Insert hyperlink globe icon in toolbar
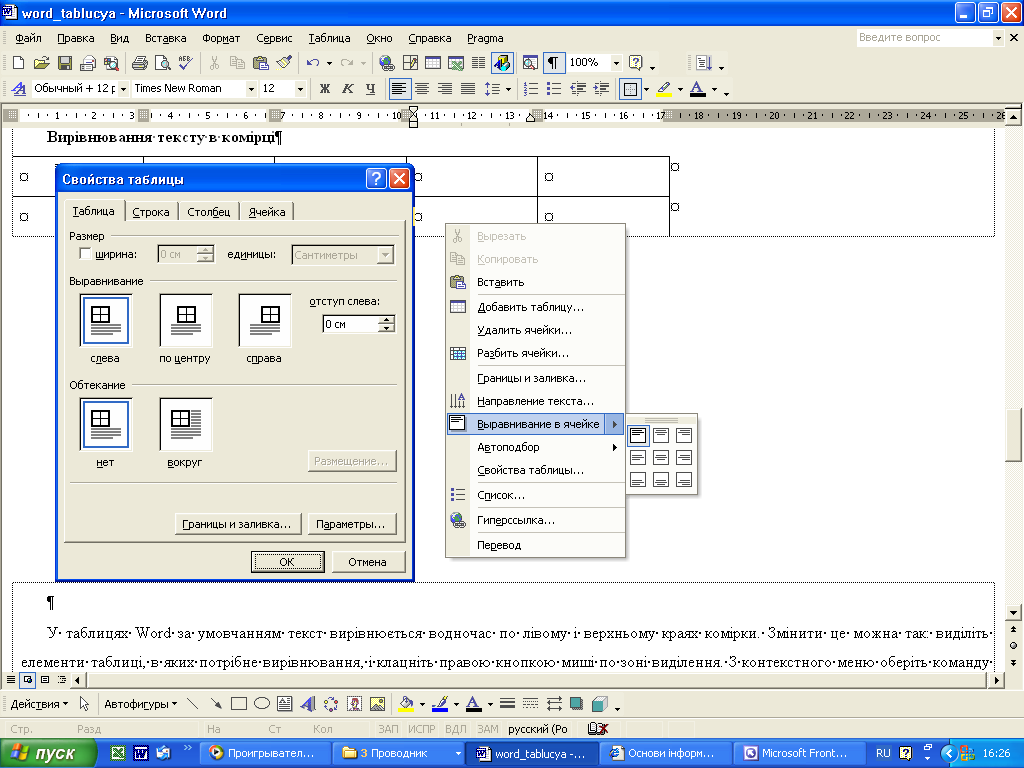 [387, 63]
